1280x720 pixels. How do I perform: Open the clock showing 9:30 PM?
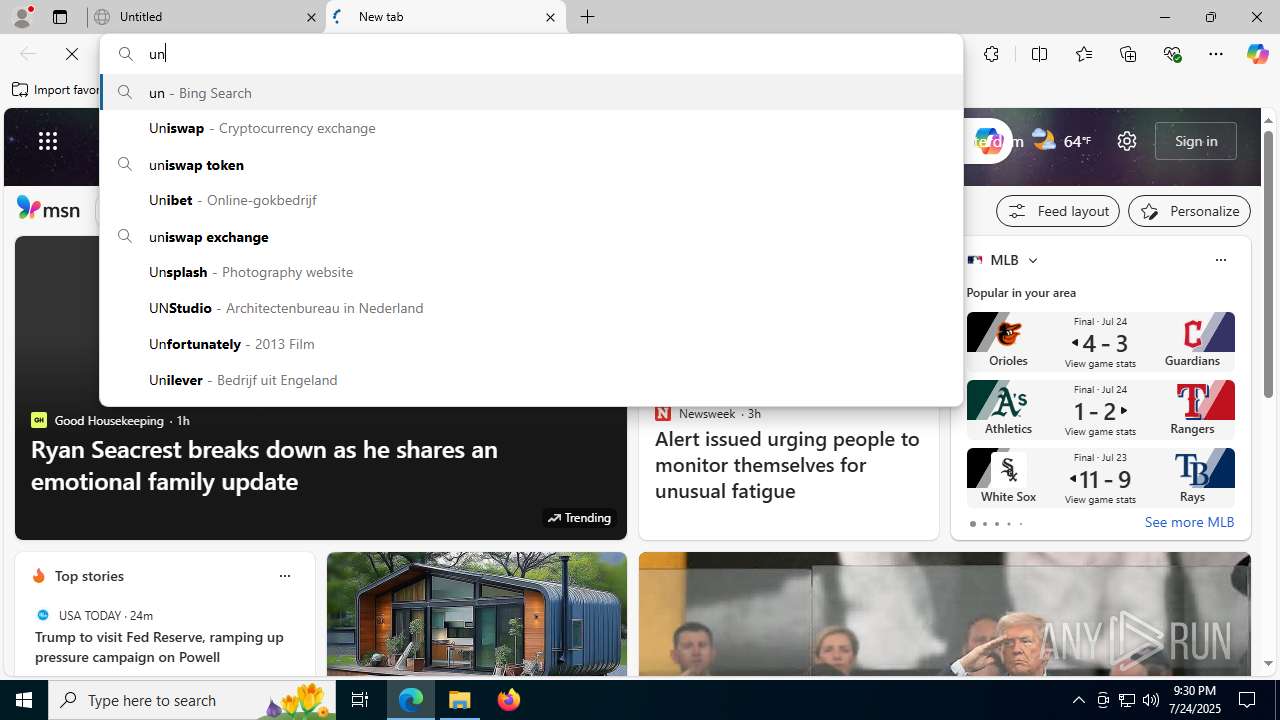point(1195,700)
